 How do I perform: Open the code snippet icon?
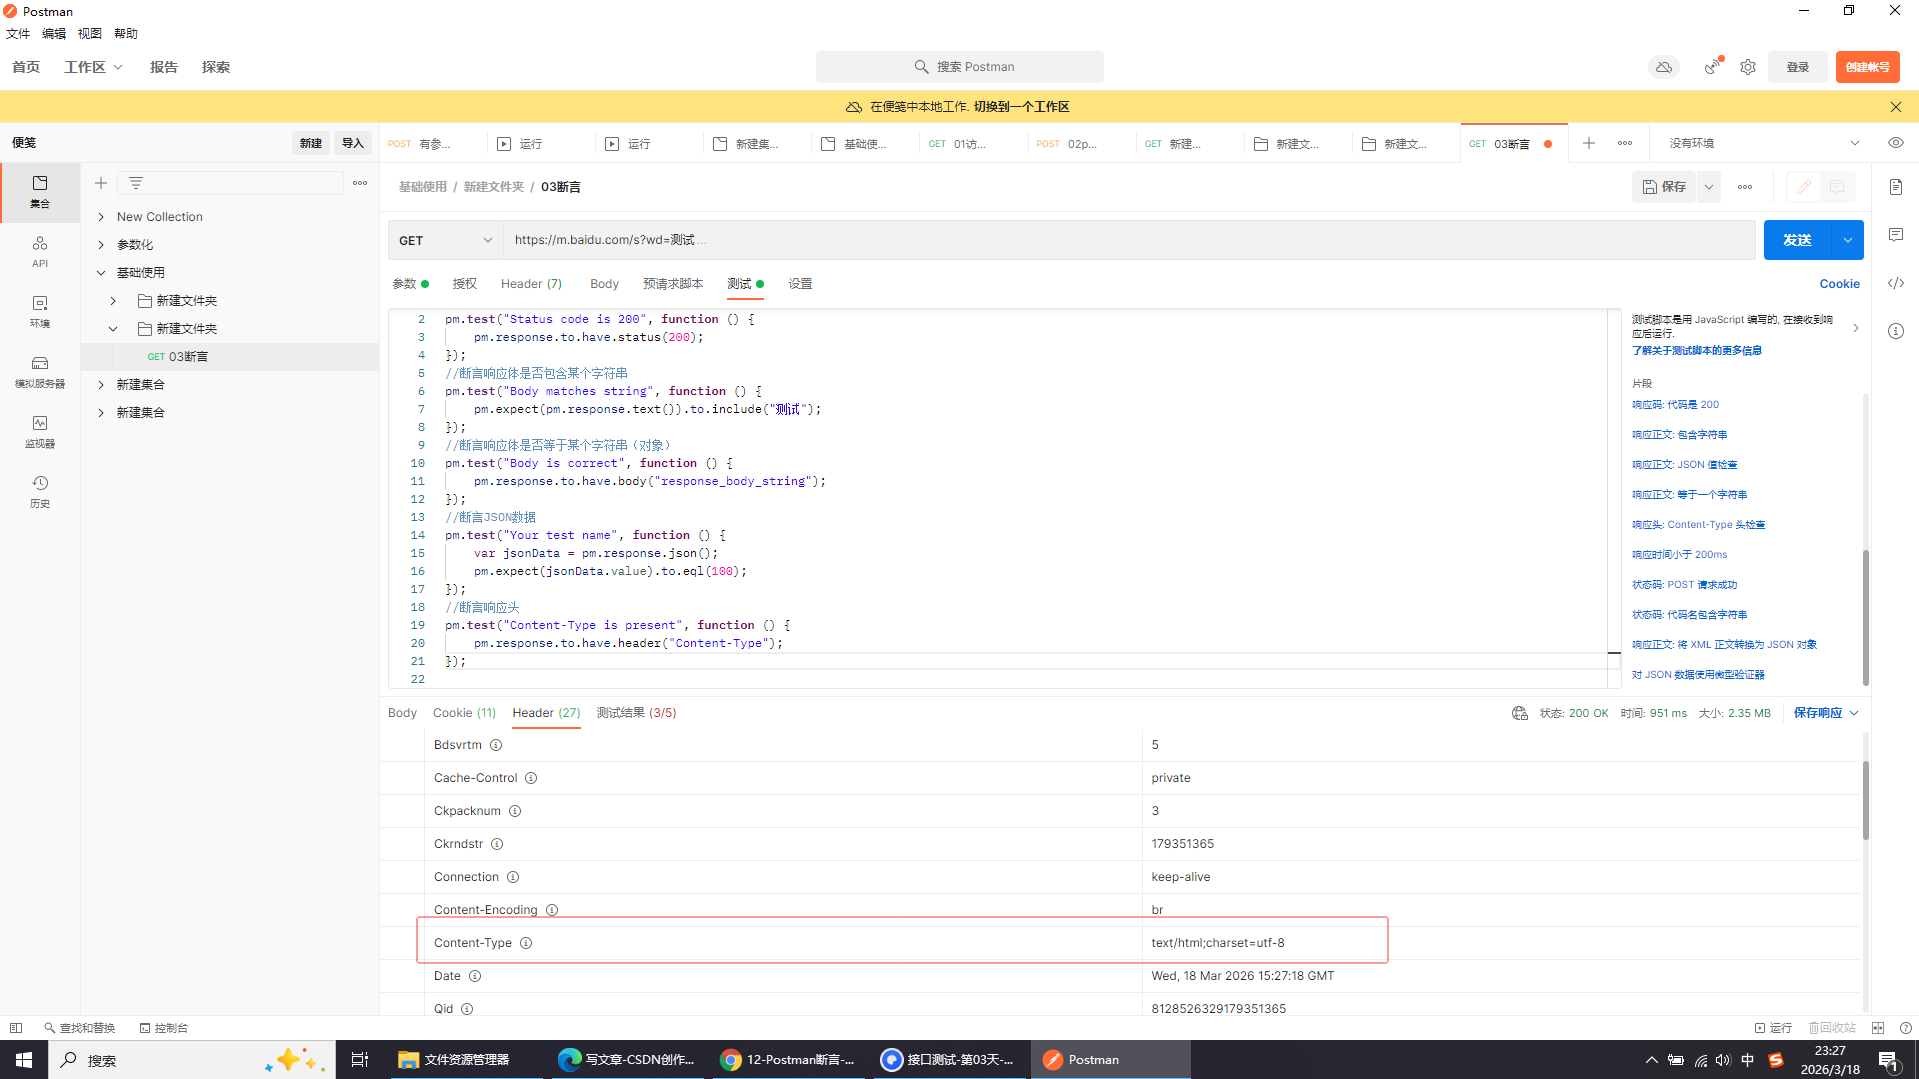point(1896,283)
